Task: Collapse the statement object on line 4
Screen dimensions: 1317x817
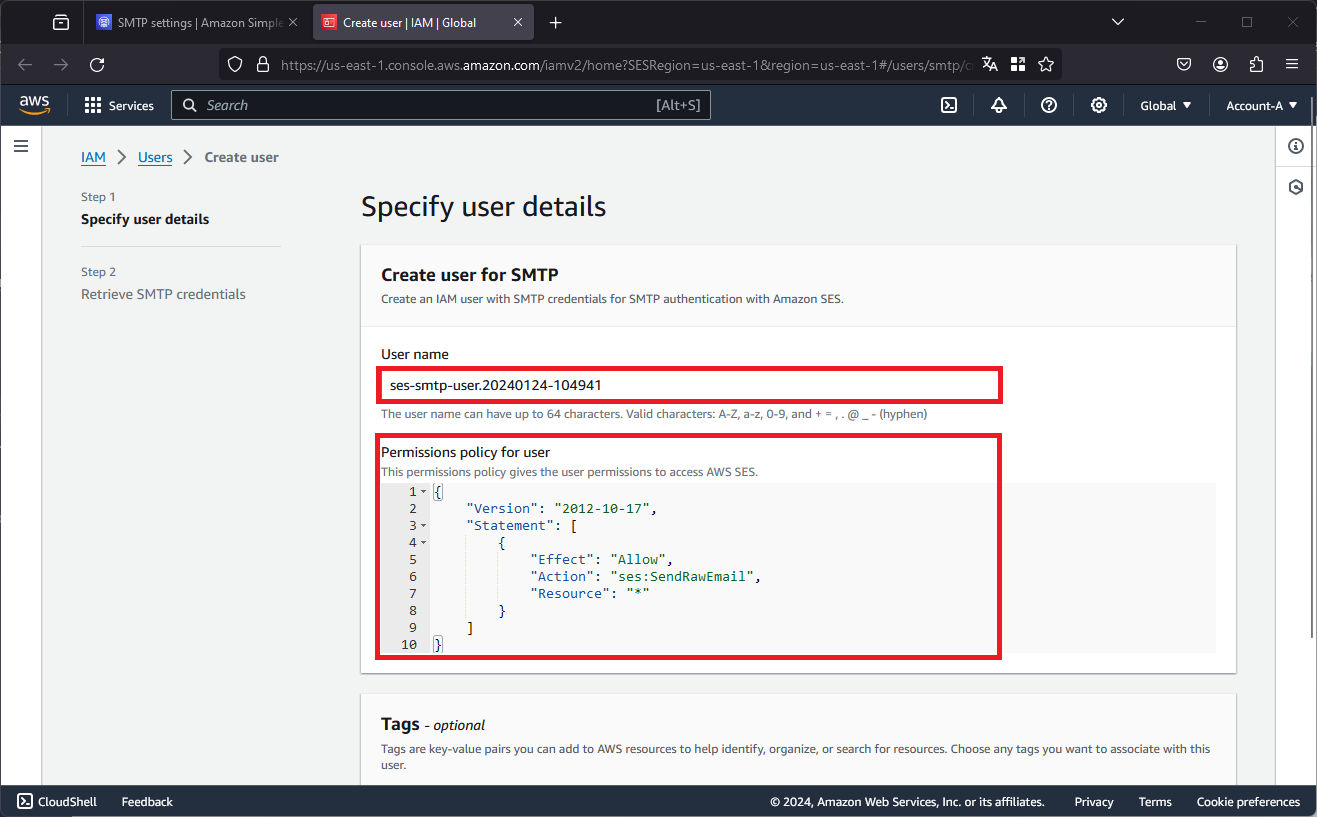Action: [424, 543]
